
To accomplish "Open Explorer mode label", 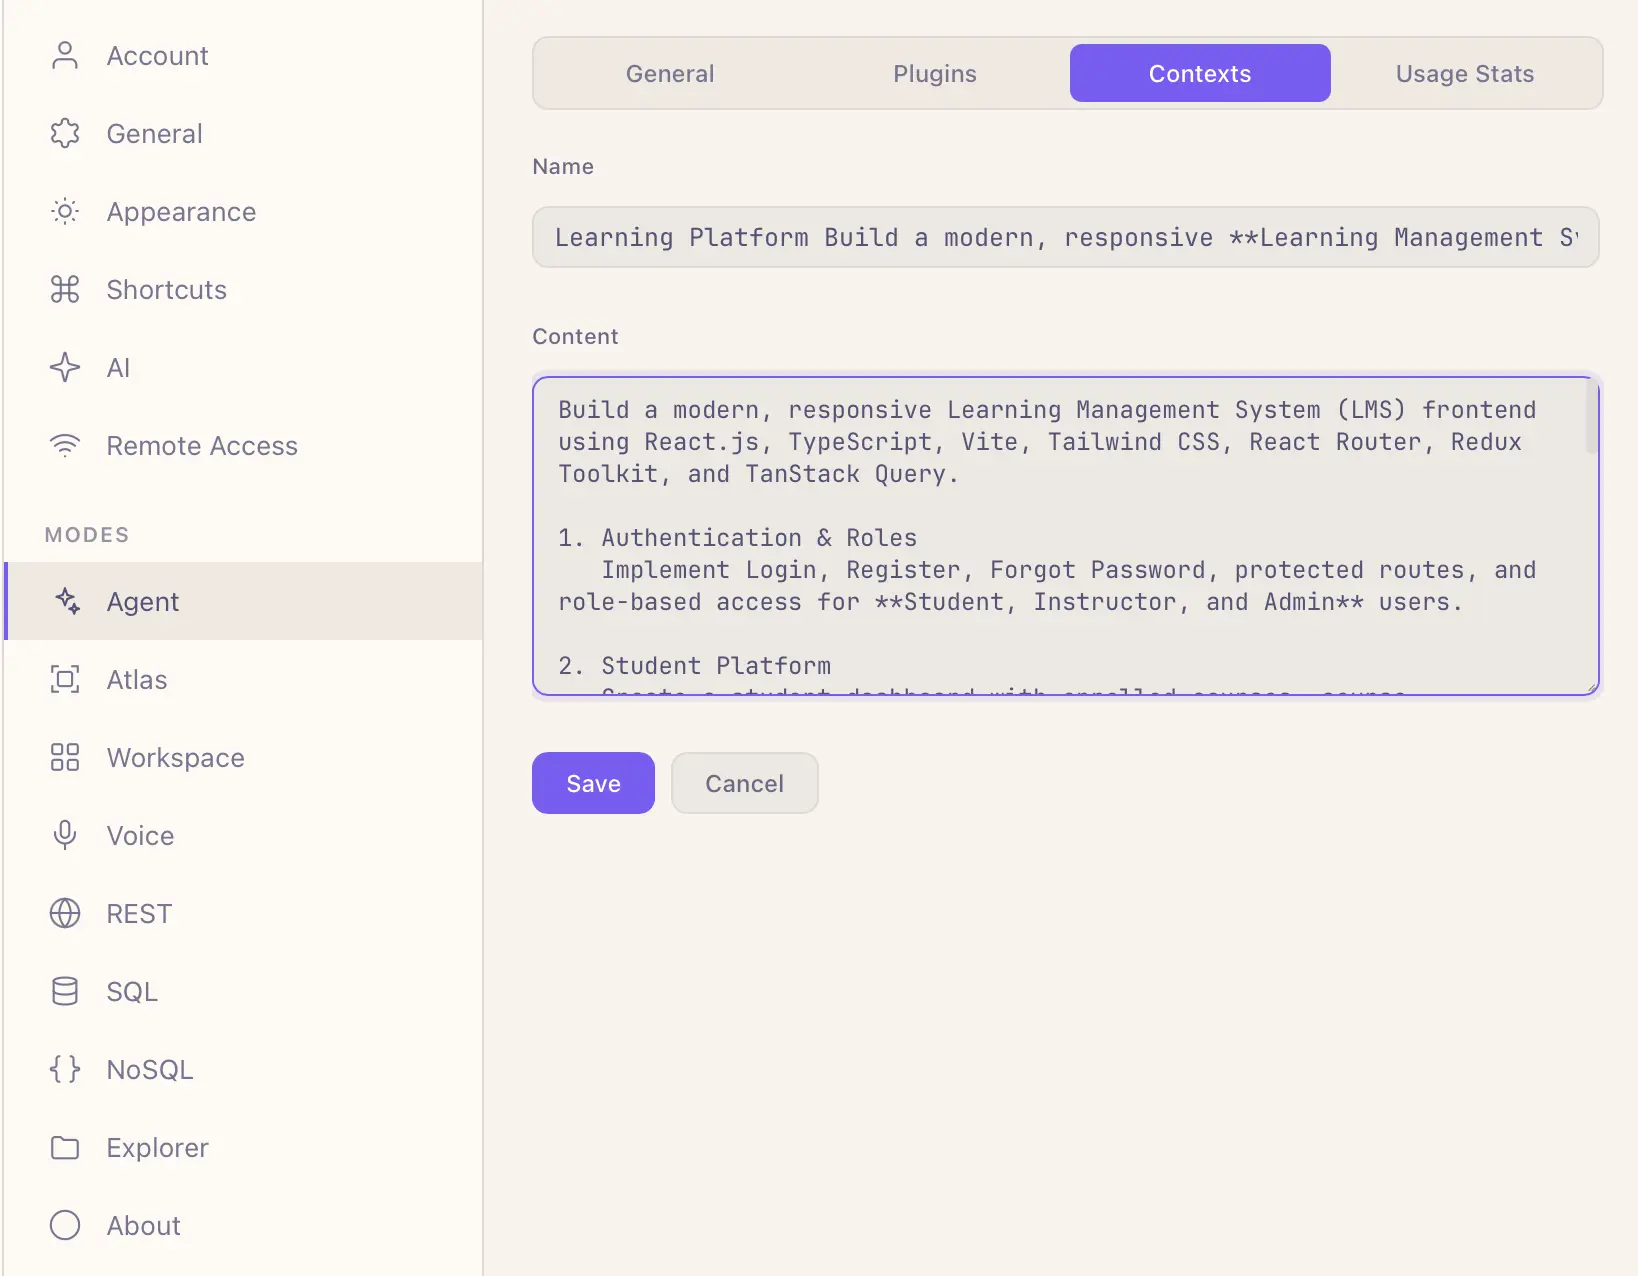I will (158, 1148).
